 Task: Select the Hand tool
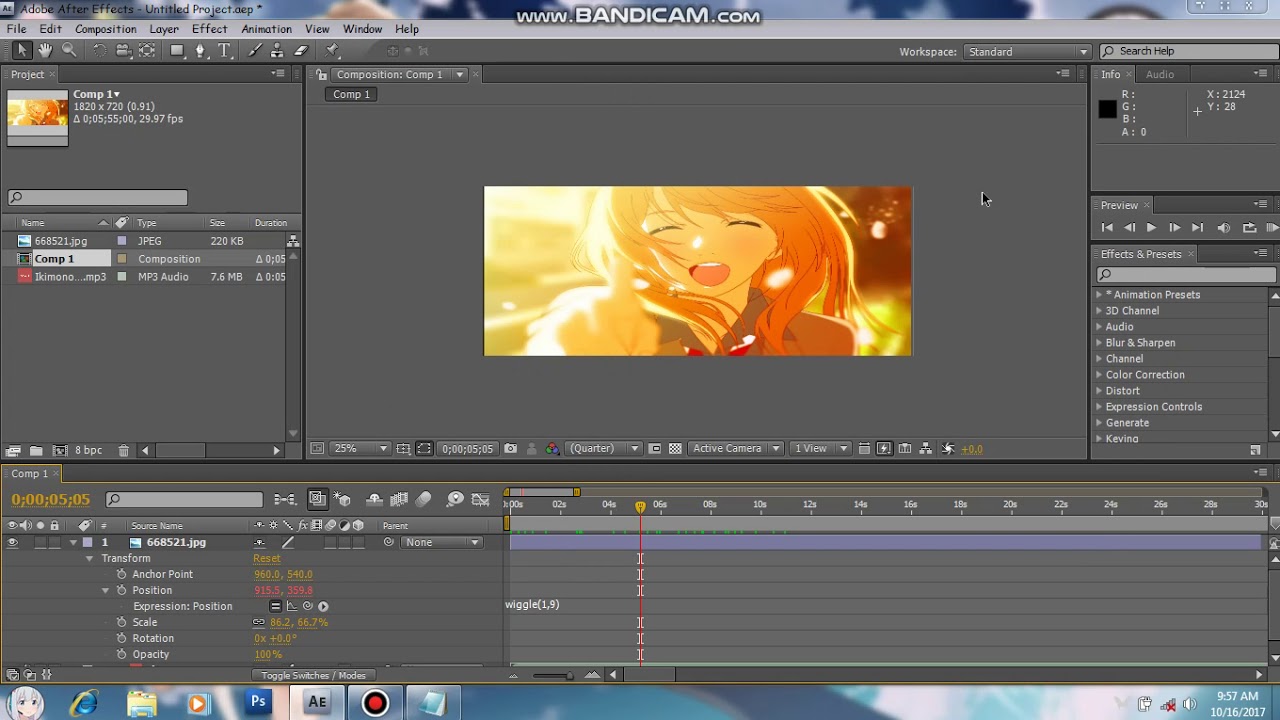(x=45, y=51)
